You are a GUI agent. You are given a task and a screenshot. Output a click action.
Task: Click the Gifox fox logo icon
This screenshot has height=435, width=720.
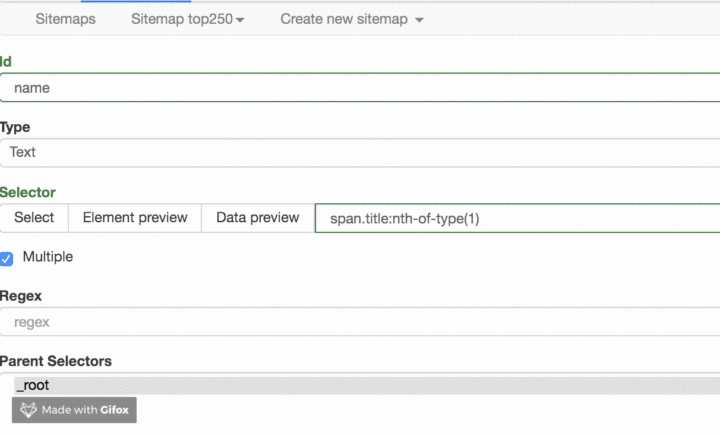tap(29, 410)
